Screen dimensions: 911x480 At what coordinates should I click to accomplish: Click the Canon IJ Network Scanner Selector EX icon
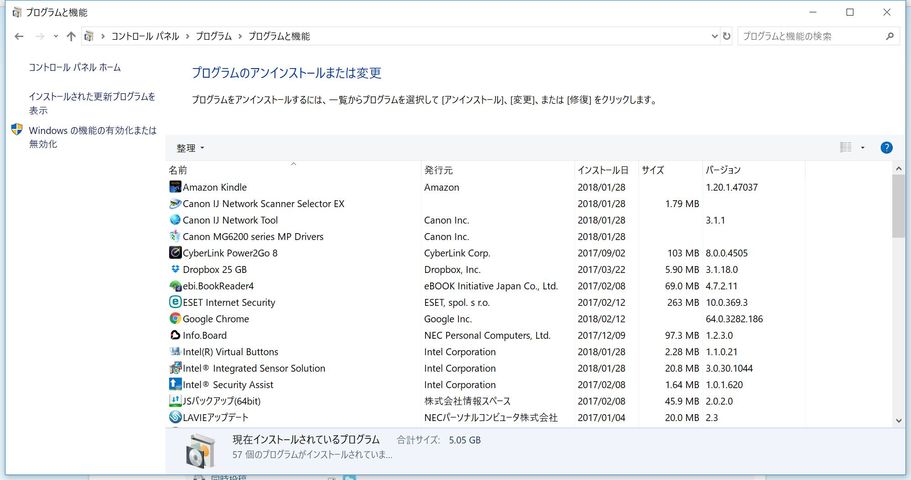coord(175,203)
